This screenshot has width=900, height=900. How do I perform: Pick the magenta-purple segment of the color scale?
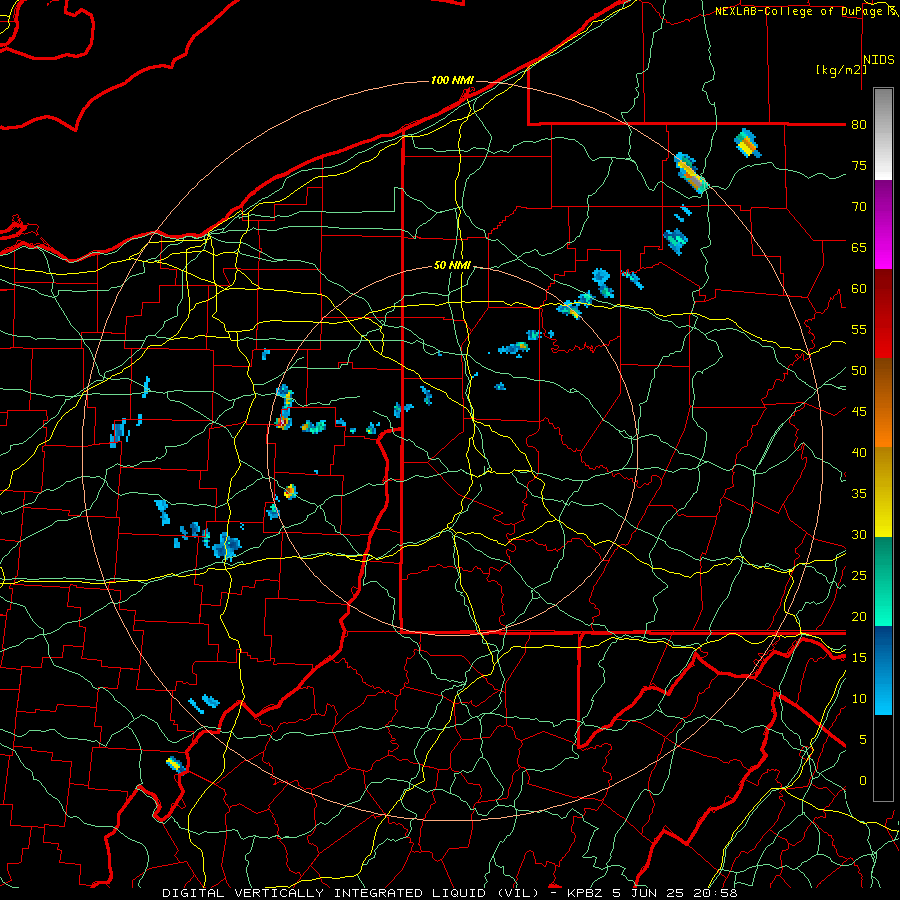tap(883, 225)
